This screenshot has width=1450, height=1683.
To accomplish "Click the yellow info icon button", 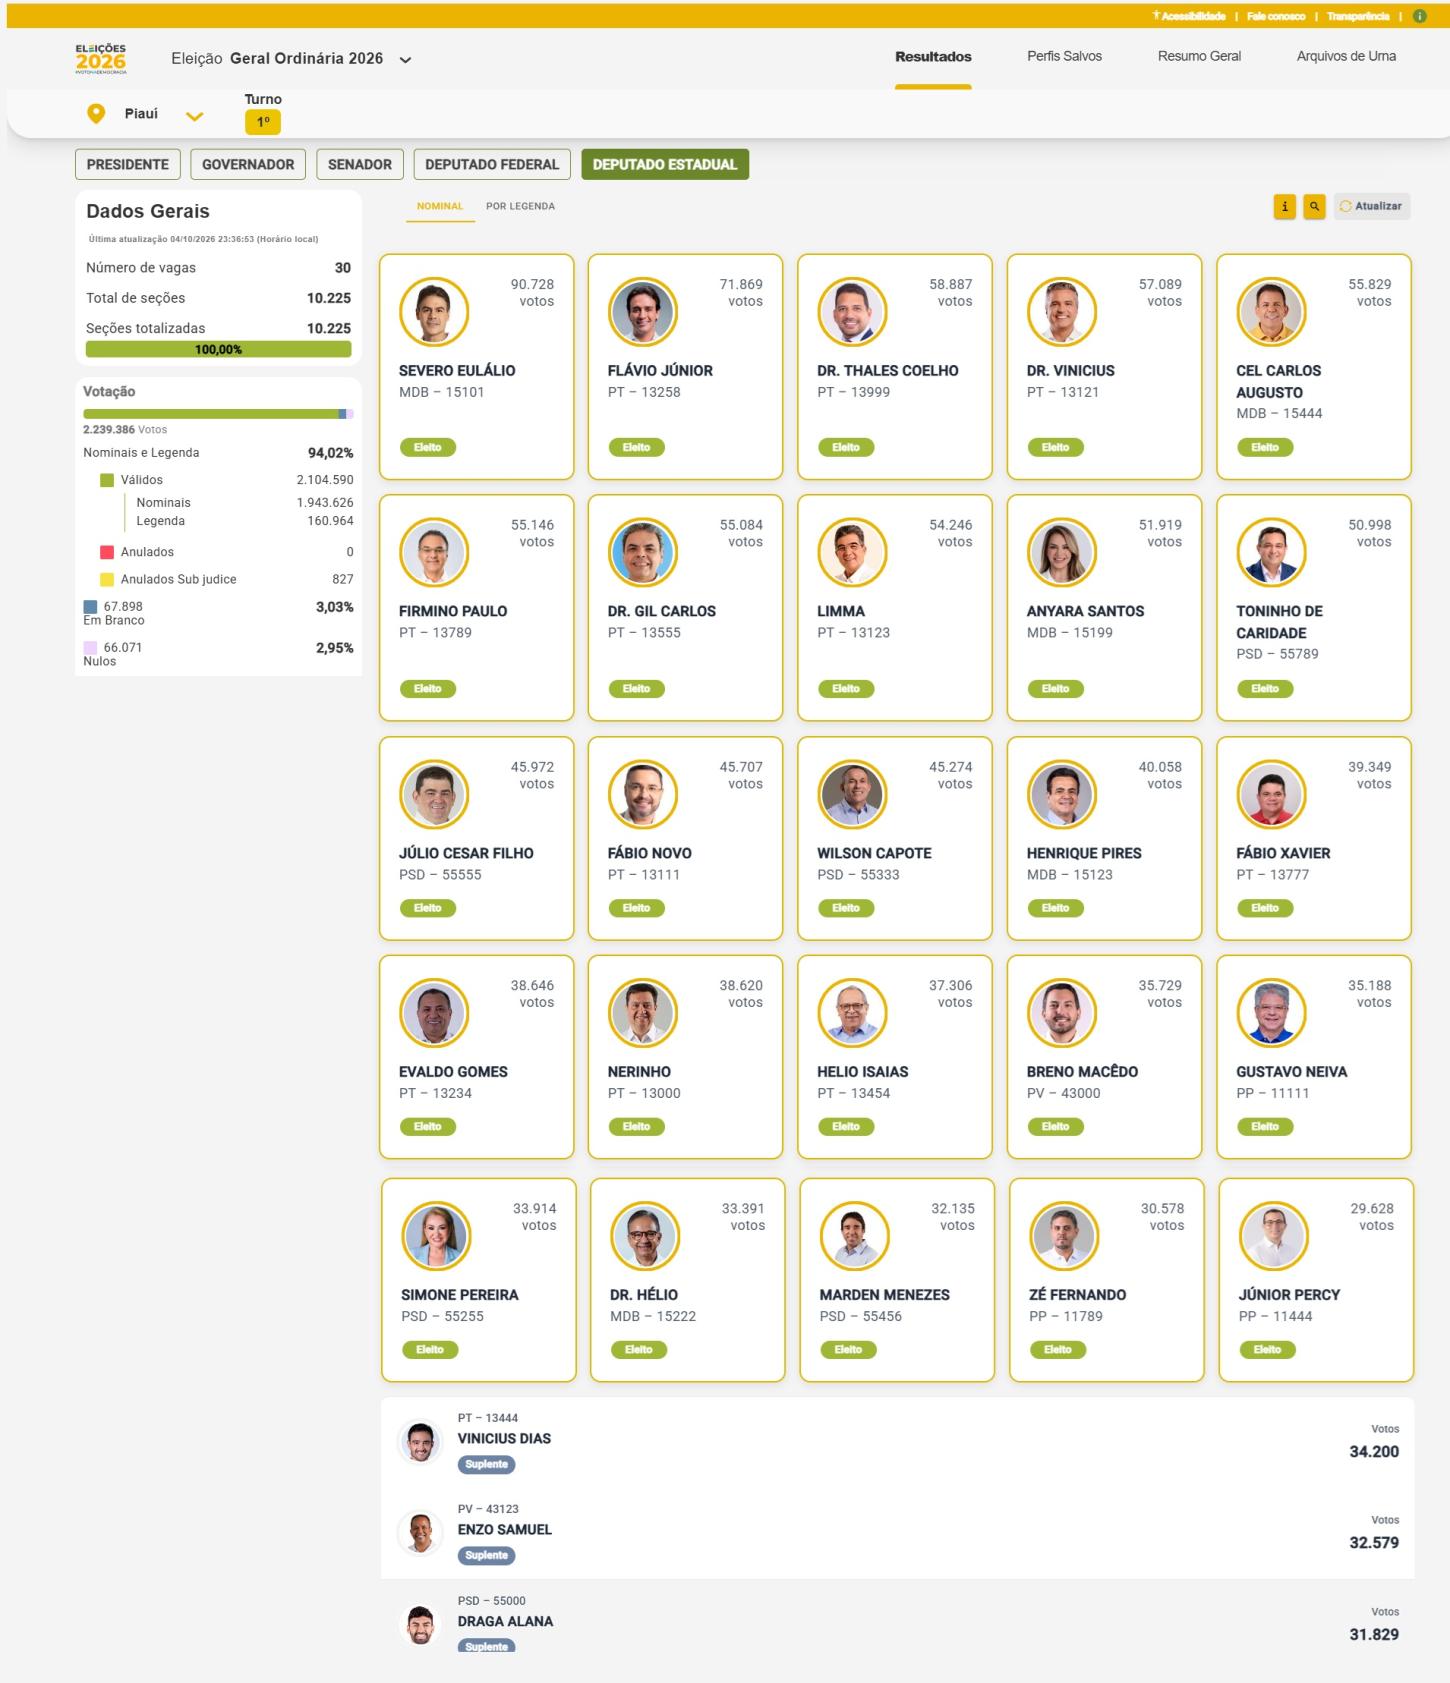I will (x=1284, y=206).
